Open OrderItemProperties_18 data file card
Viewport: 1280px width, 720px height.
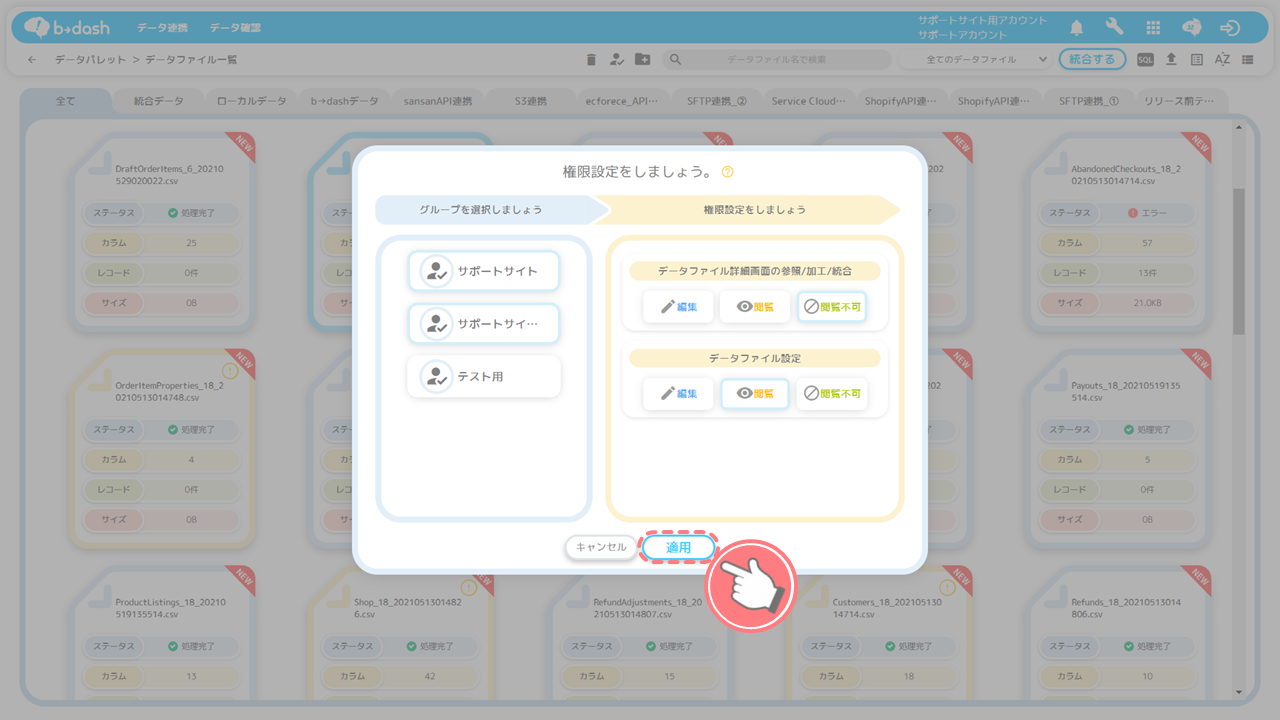(163, 449)
